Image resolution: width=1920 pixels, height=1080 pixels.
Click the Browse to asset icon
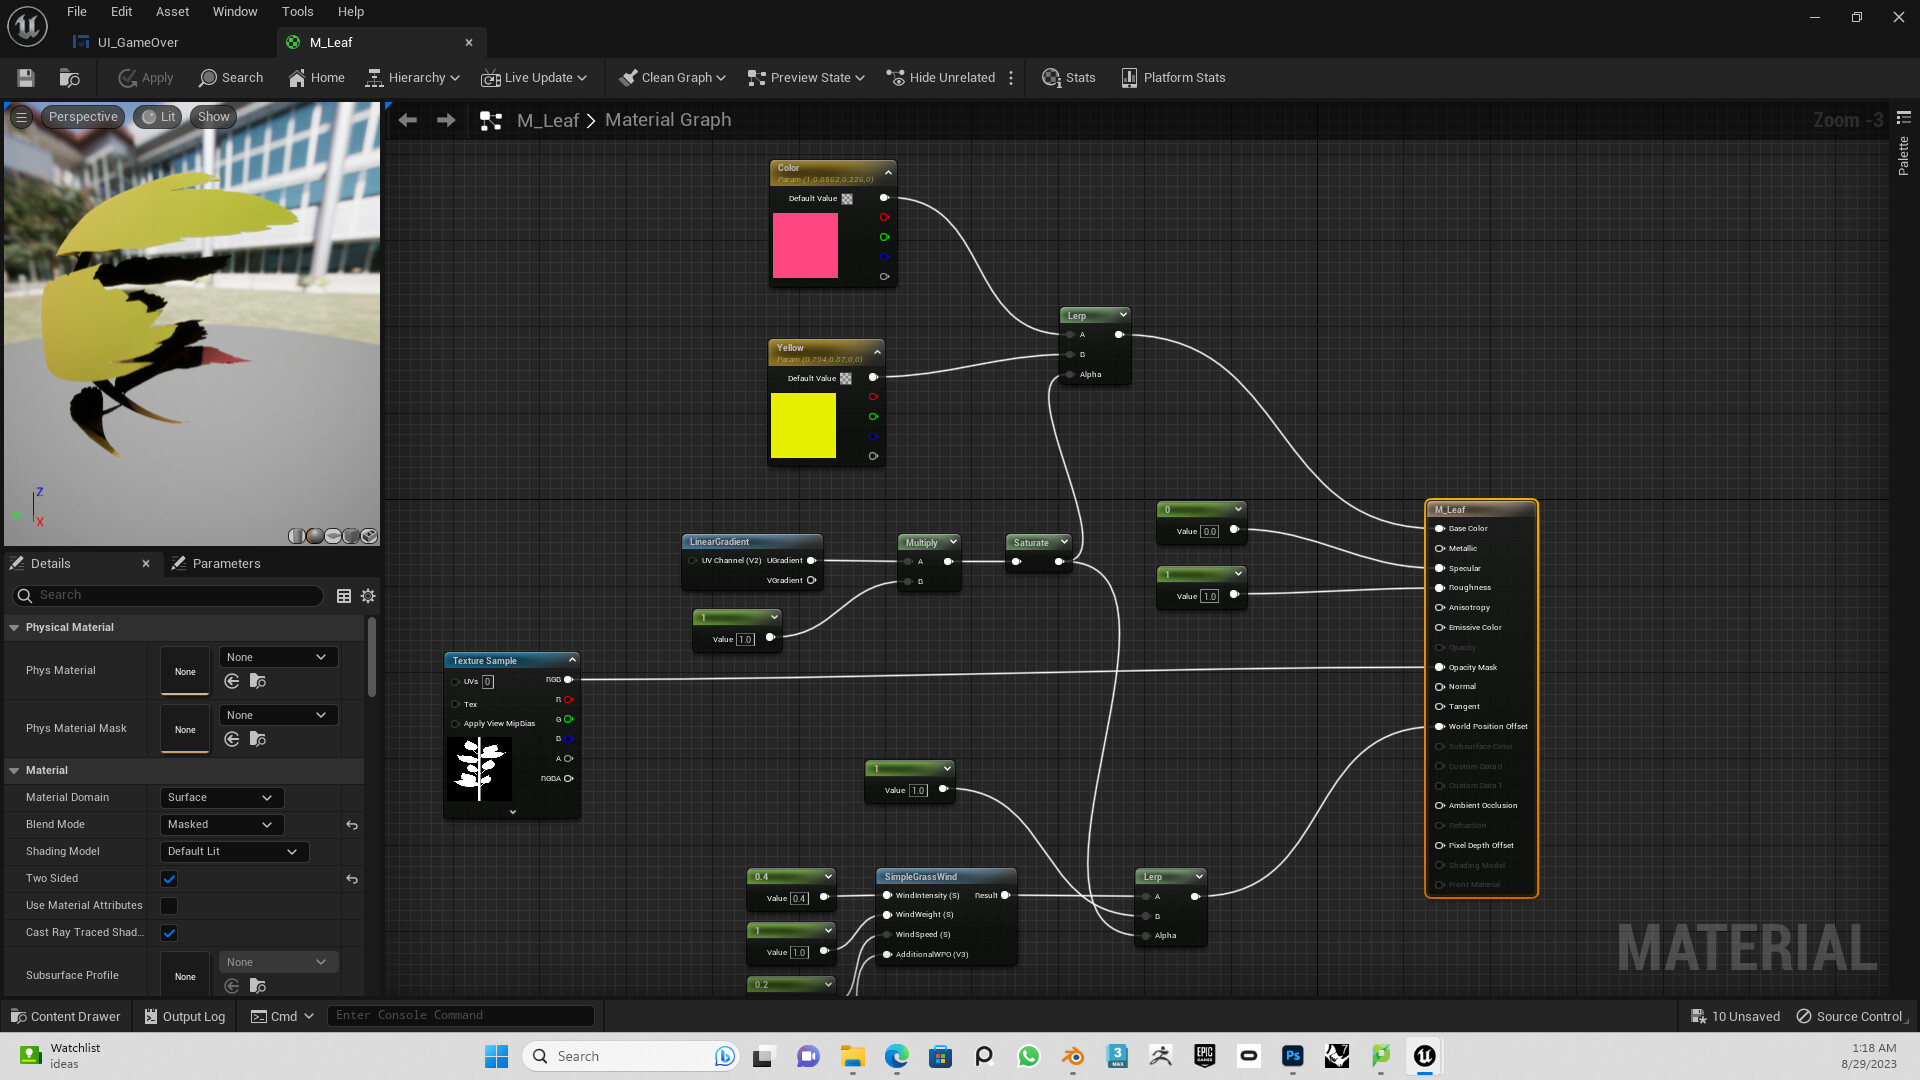[69, 78]
